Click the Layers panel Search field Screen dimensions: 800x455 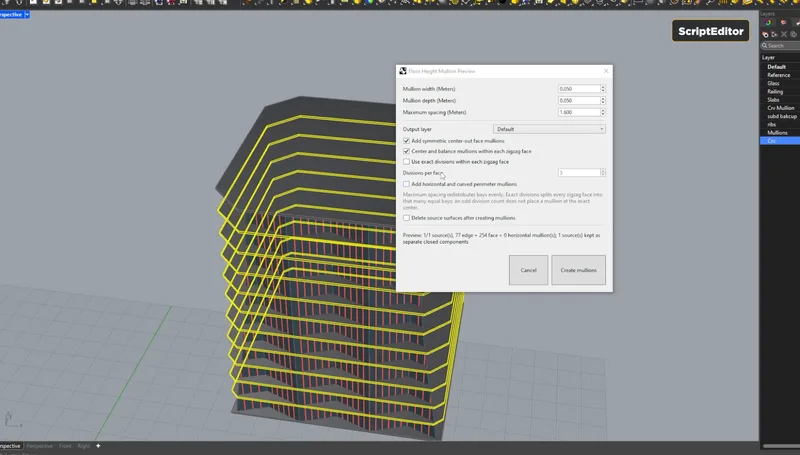tap(781, 46)
